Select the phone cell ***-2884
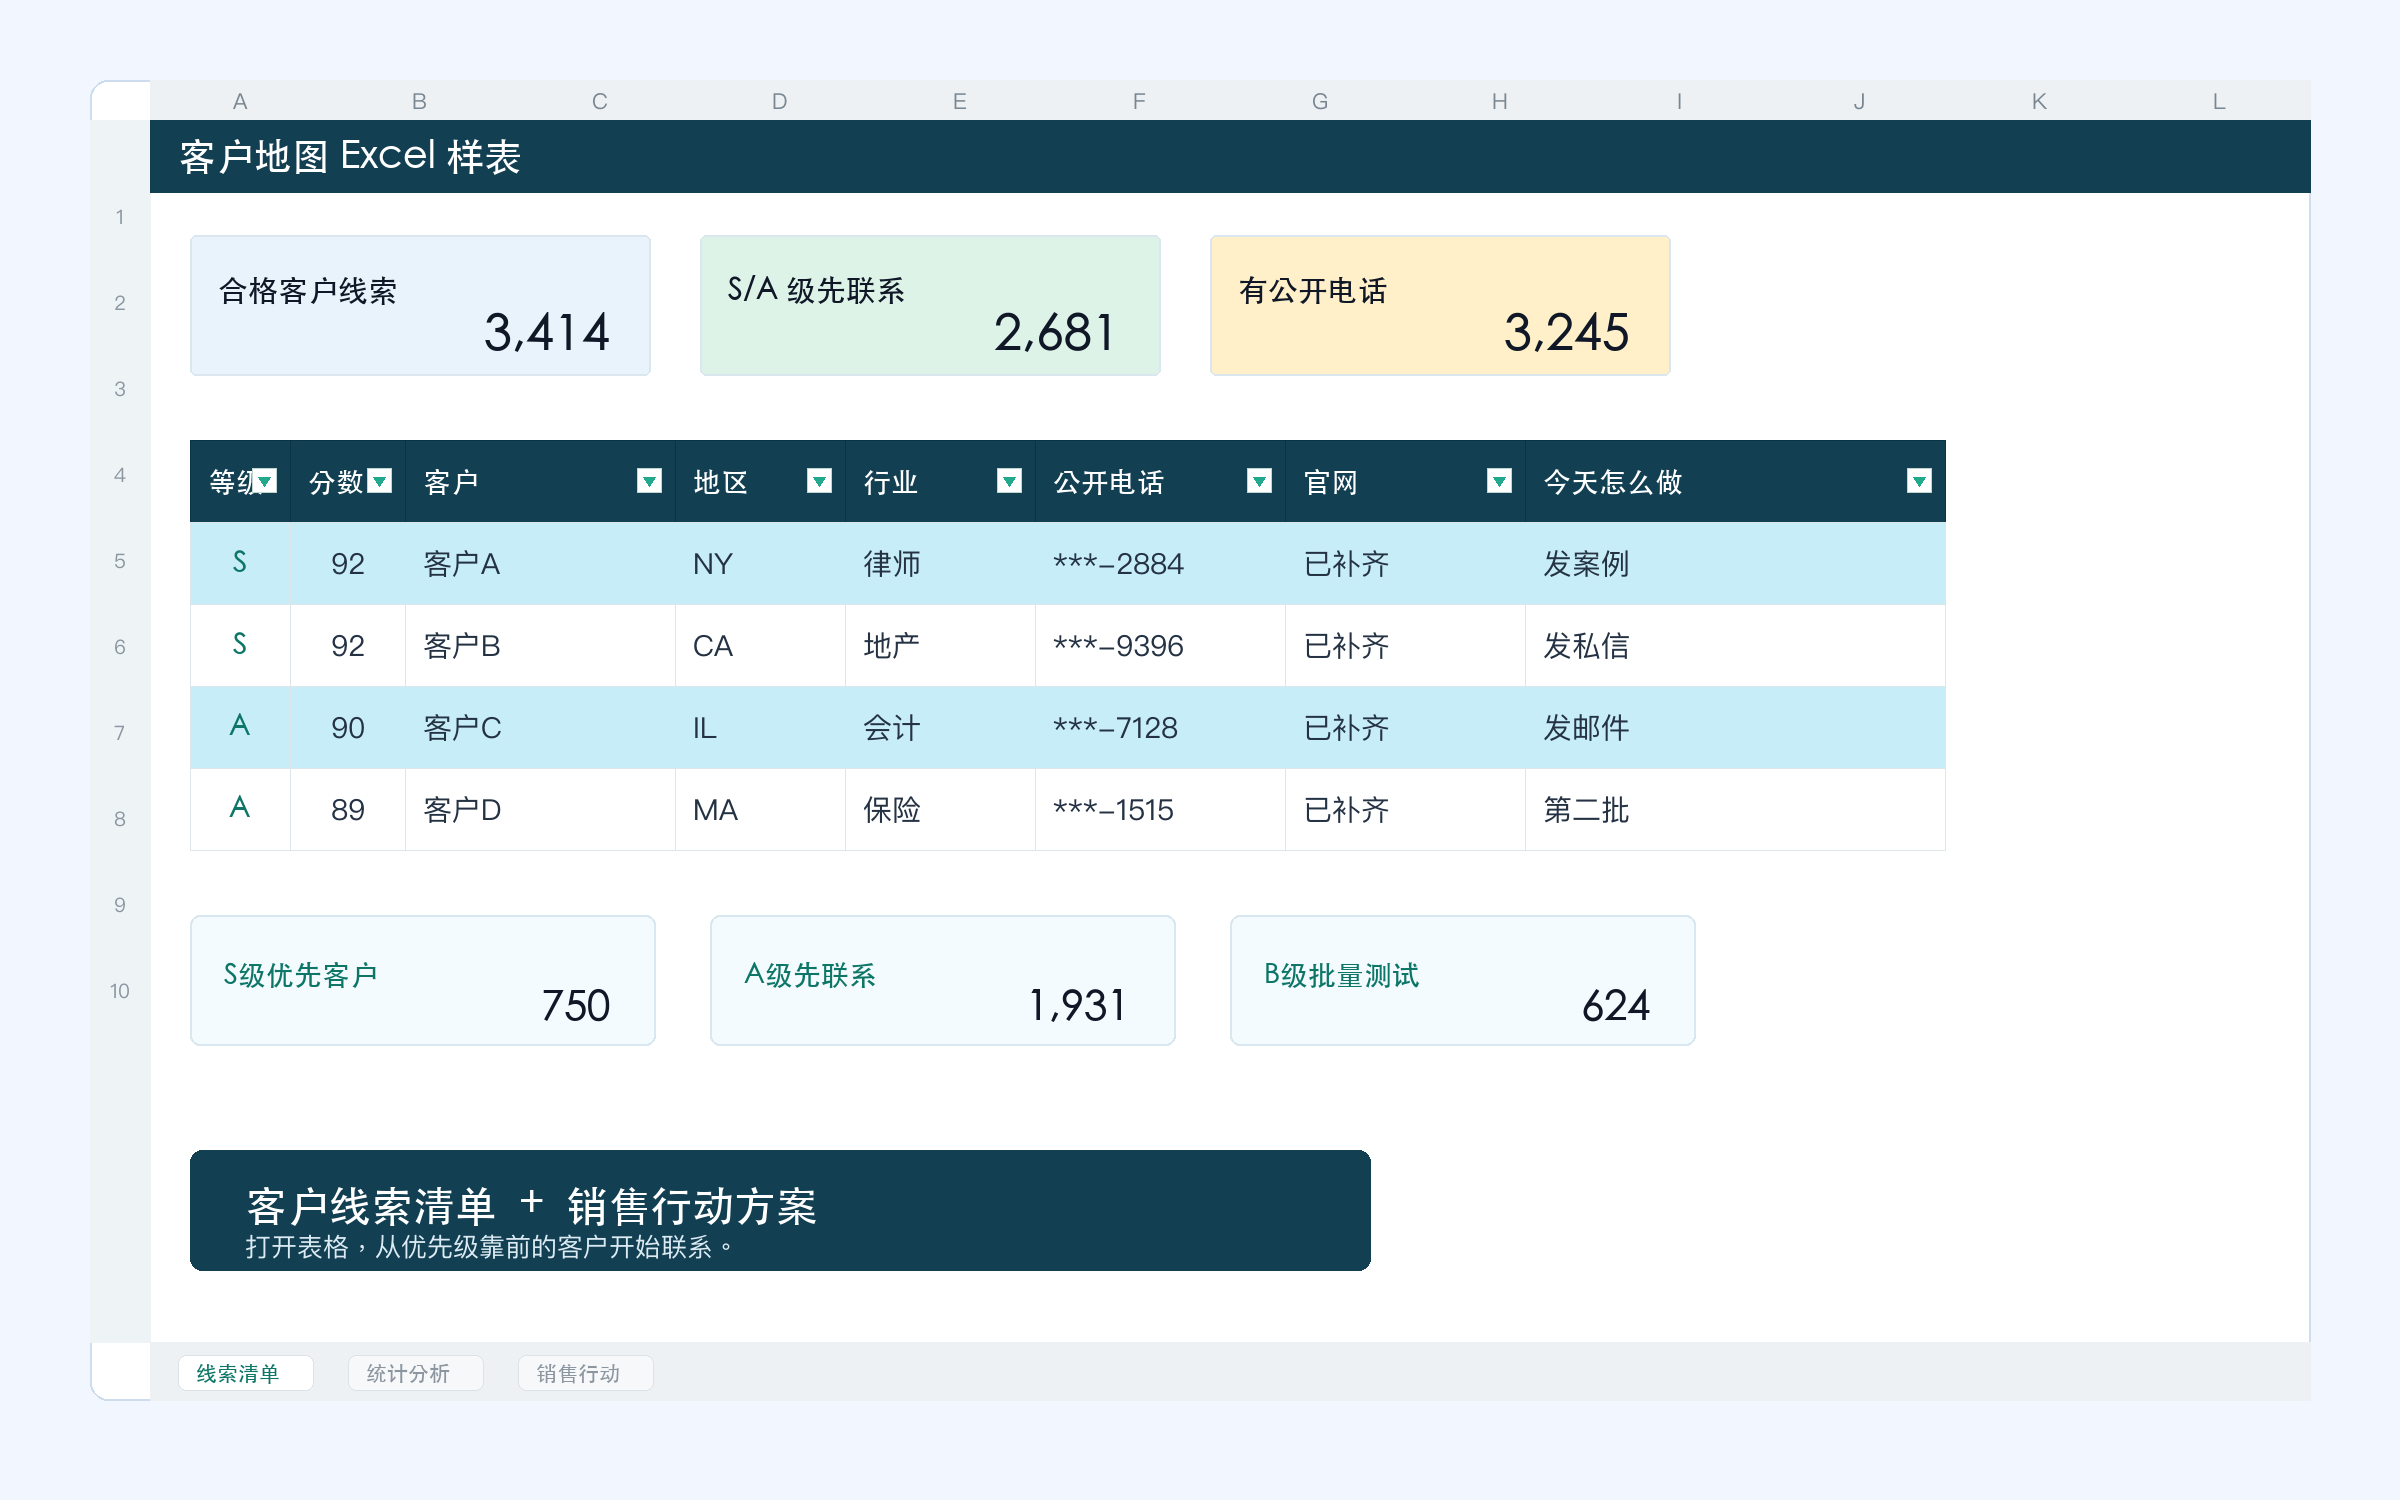 (1160, 564)
